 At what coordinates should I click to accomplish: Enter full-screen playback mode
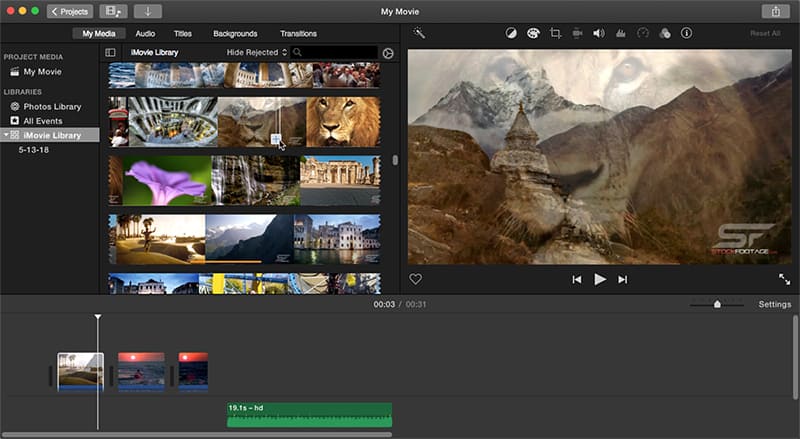tap(784, 279)
